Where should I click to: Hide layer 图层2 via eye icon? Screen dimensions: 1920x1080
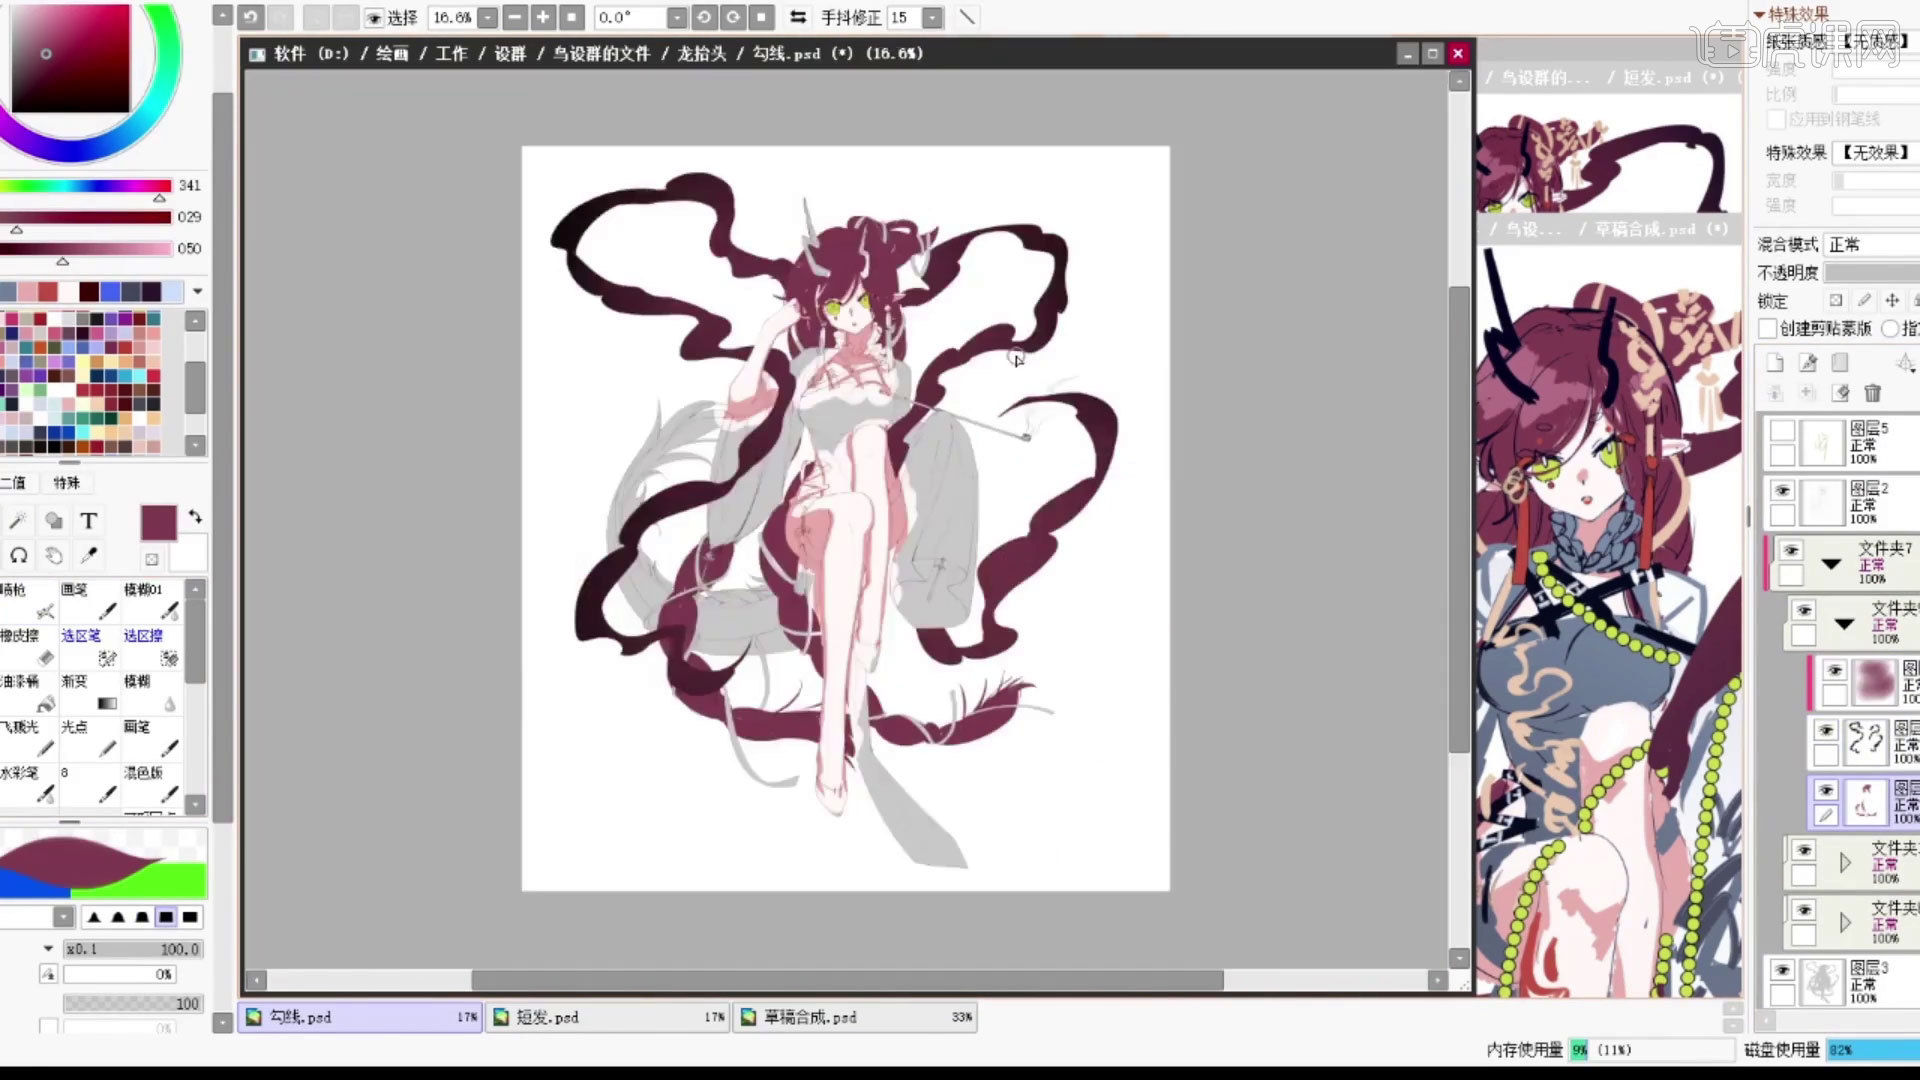tap(1782, 490)
